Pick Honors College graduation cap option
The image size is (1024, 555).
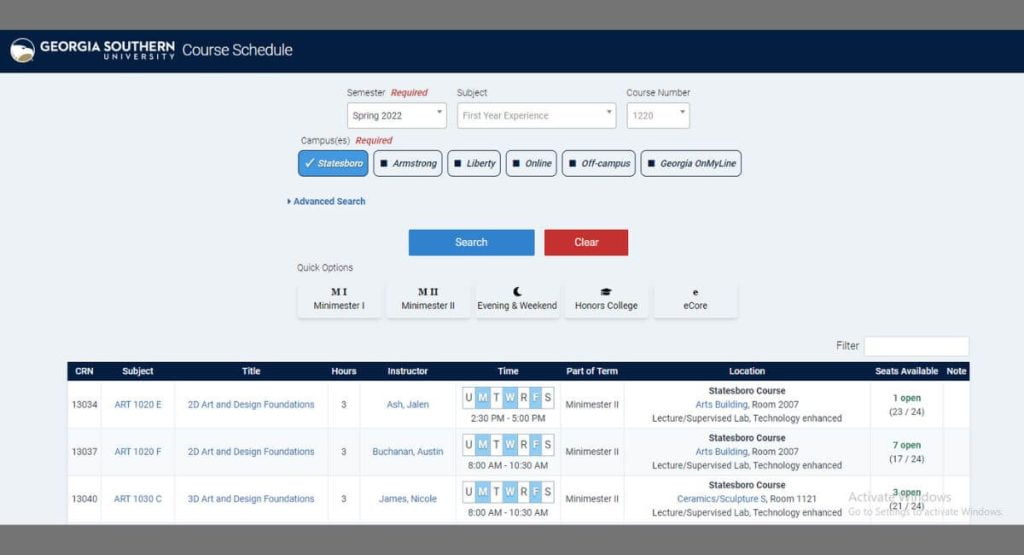[x=606, y=299]
